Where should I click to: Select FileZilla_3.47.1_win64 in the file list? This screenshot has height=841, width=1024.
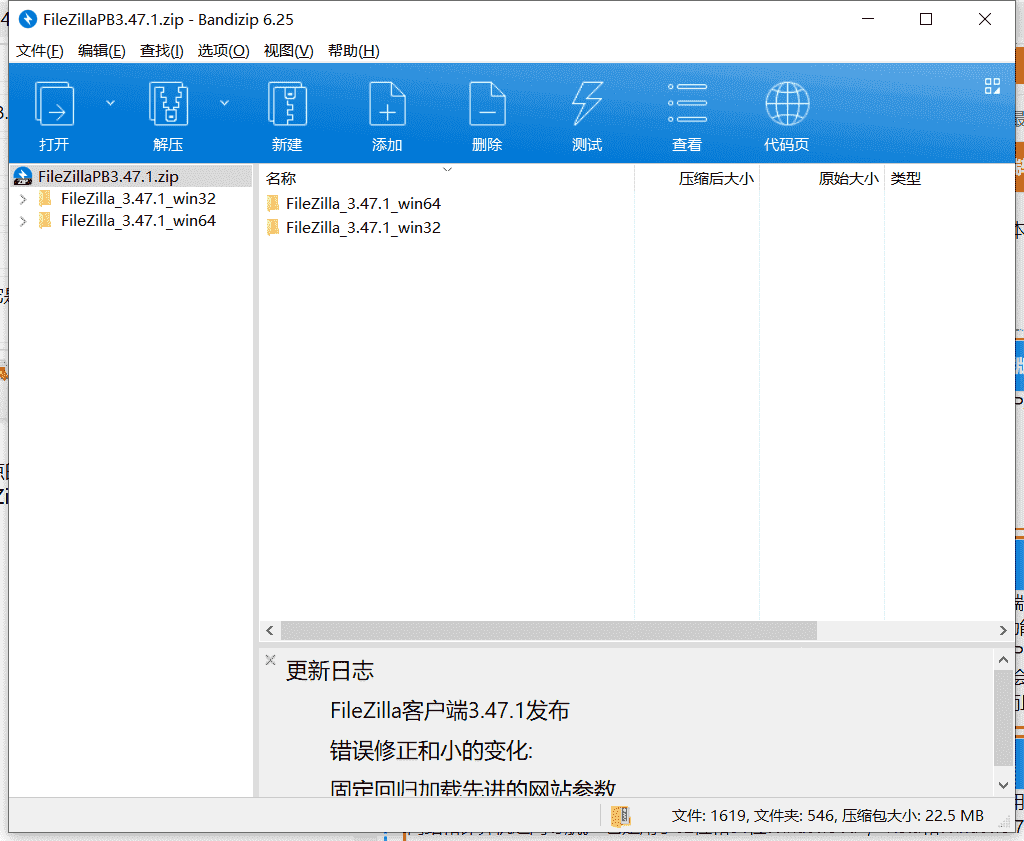(363, 204)
